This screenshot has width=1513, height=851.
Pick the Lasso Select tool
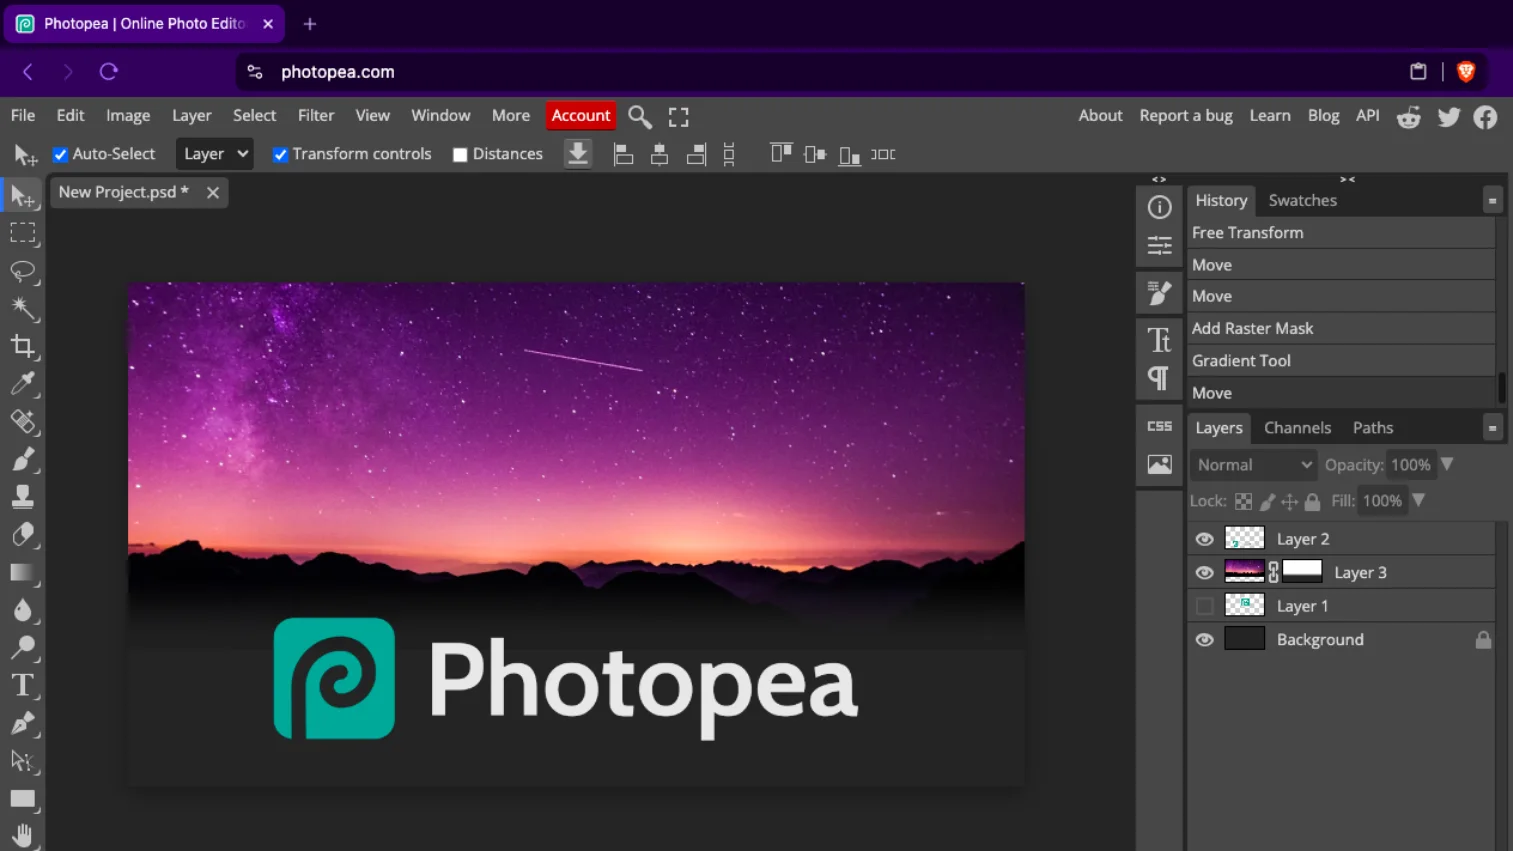(23, 271)
